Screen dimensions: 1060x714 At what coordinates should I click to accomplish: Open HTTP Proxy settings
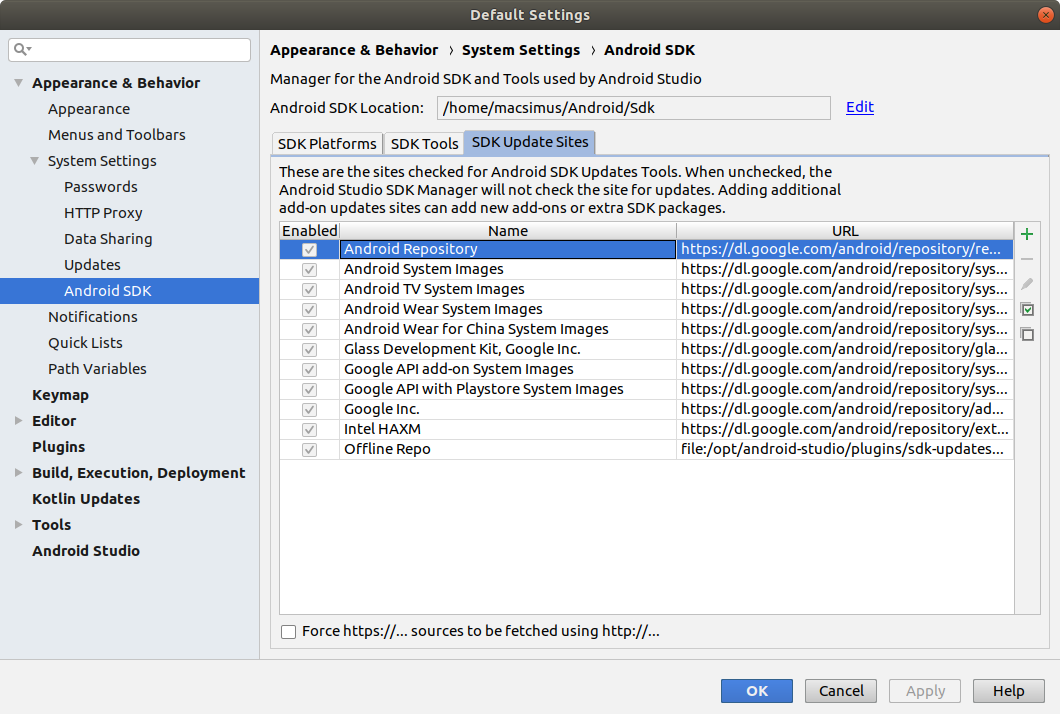click(103, 213)
